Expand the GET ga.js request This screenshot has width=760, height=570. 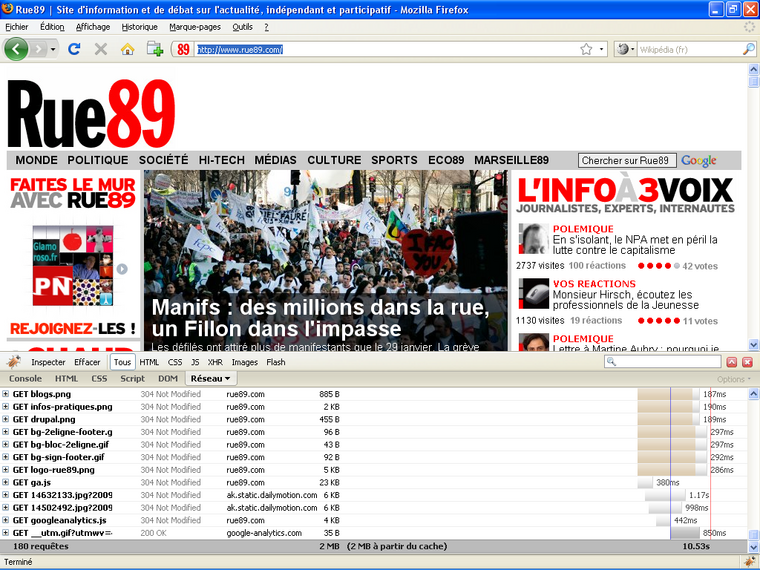(x=6, y=482)
